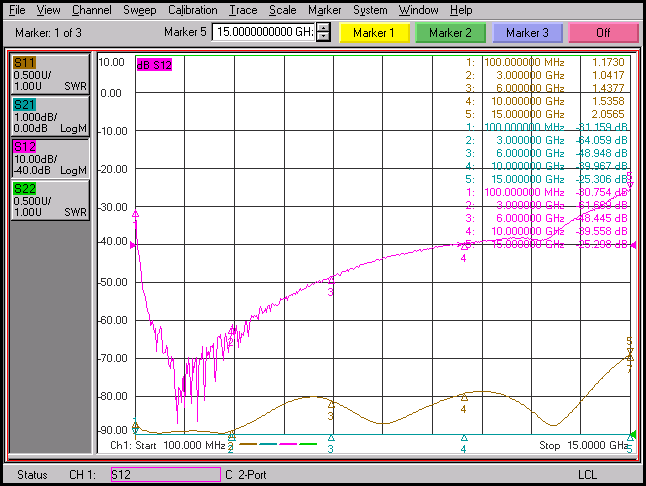Viewport: 646px width, 486px height.
Task: Turn markers off with the Off button
Action: point(603,33)
